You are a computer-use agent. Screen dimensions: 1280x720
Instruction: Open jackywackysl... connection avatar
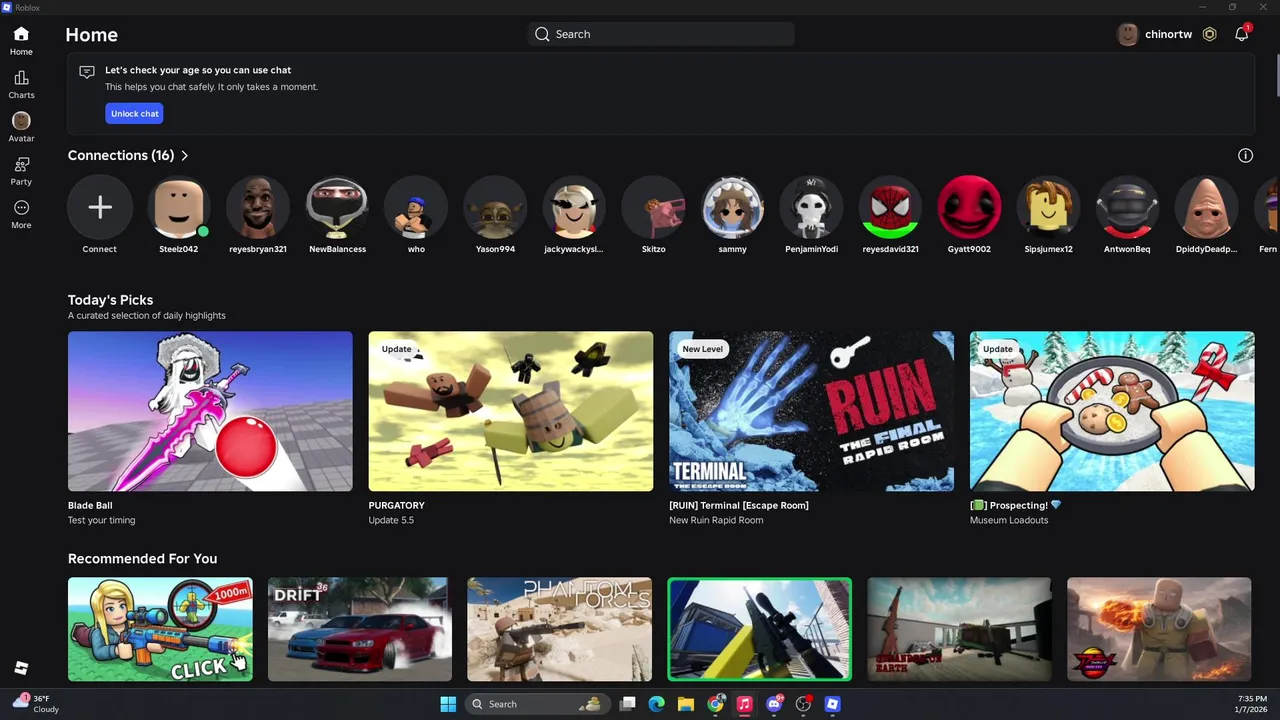574,207
